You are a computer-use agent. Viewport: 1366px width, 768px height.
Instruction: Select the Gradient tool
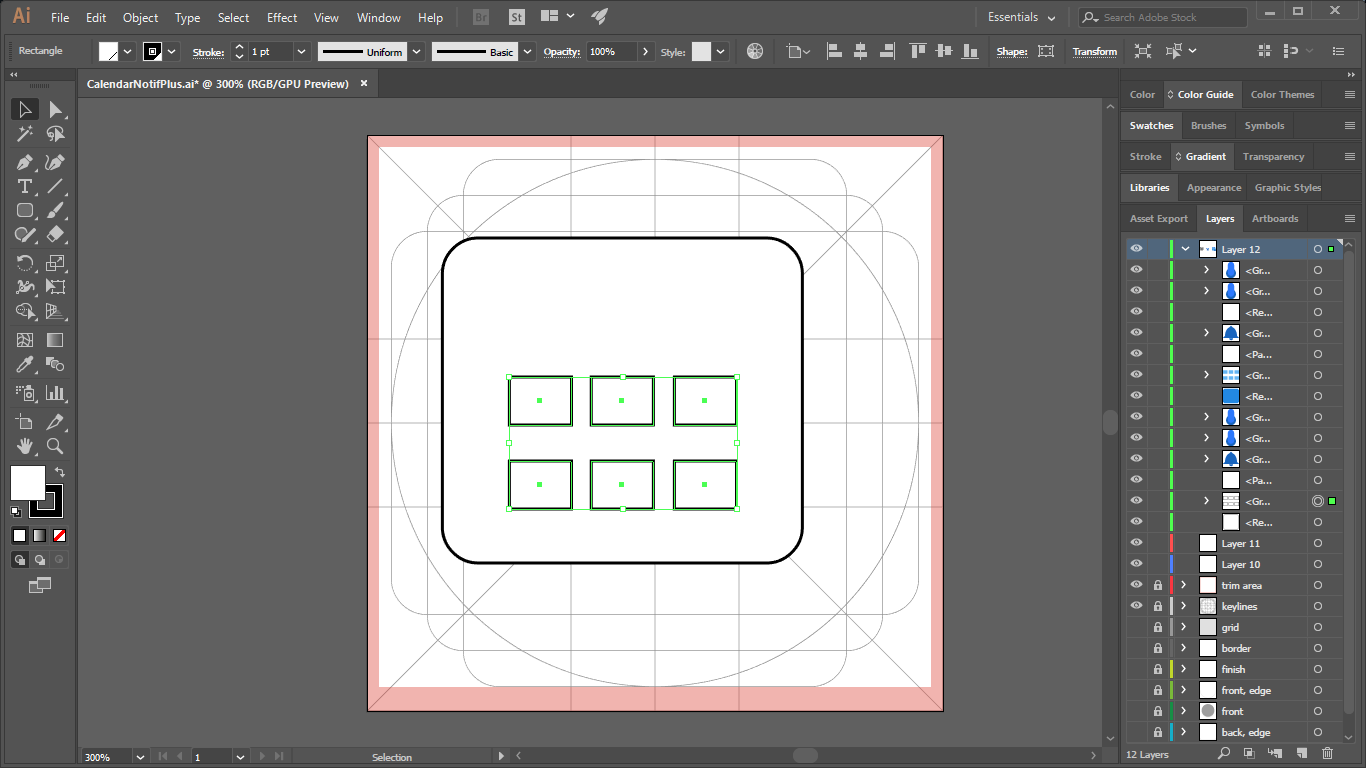click(x=56, y=340)
